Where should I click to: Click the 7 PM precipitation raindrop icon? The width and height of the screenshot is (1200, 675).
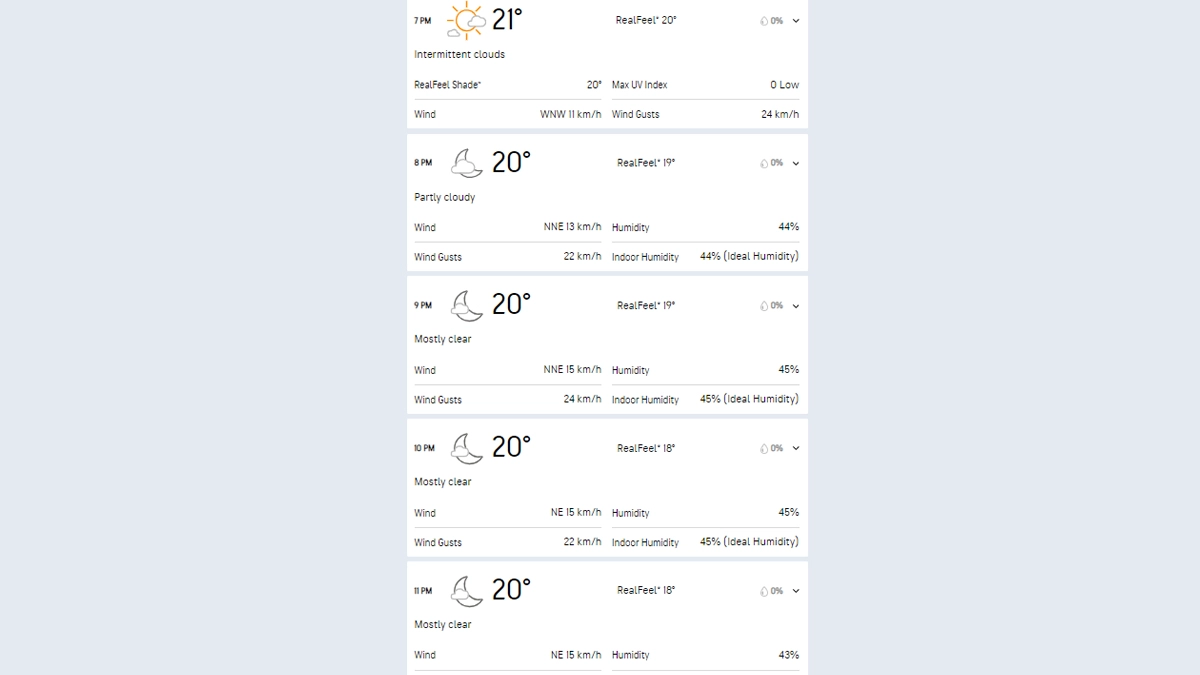[764, 21]
